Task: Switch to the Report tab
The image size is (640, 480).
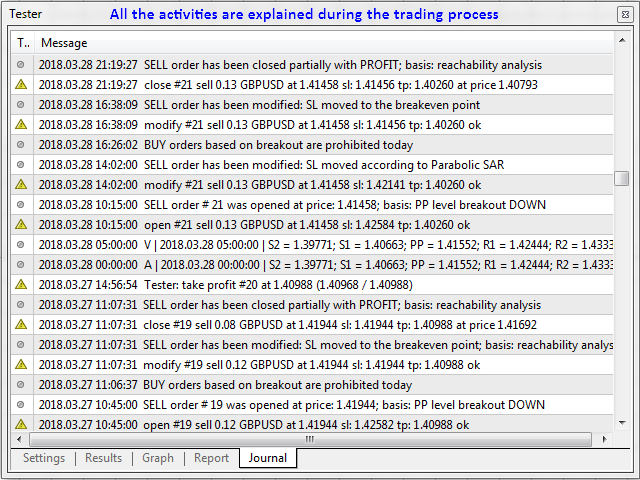Action: [211, 458]
